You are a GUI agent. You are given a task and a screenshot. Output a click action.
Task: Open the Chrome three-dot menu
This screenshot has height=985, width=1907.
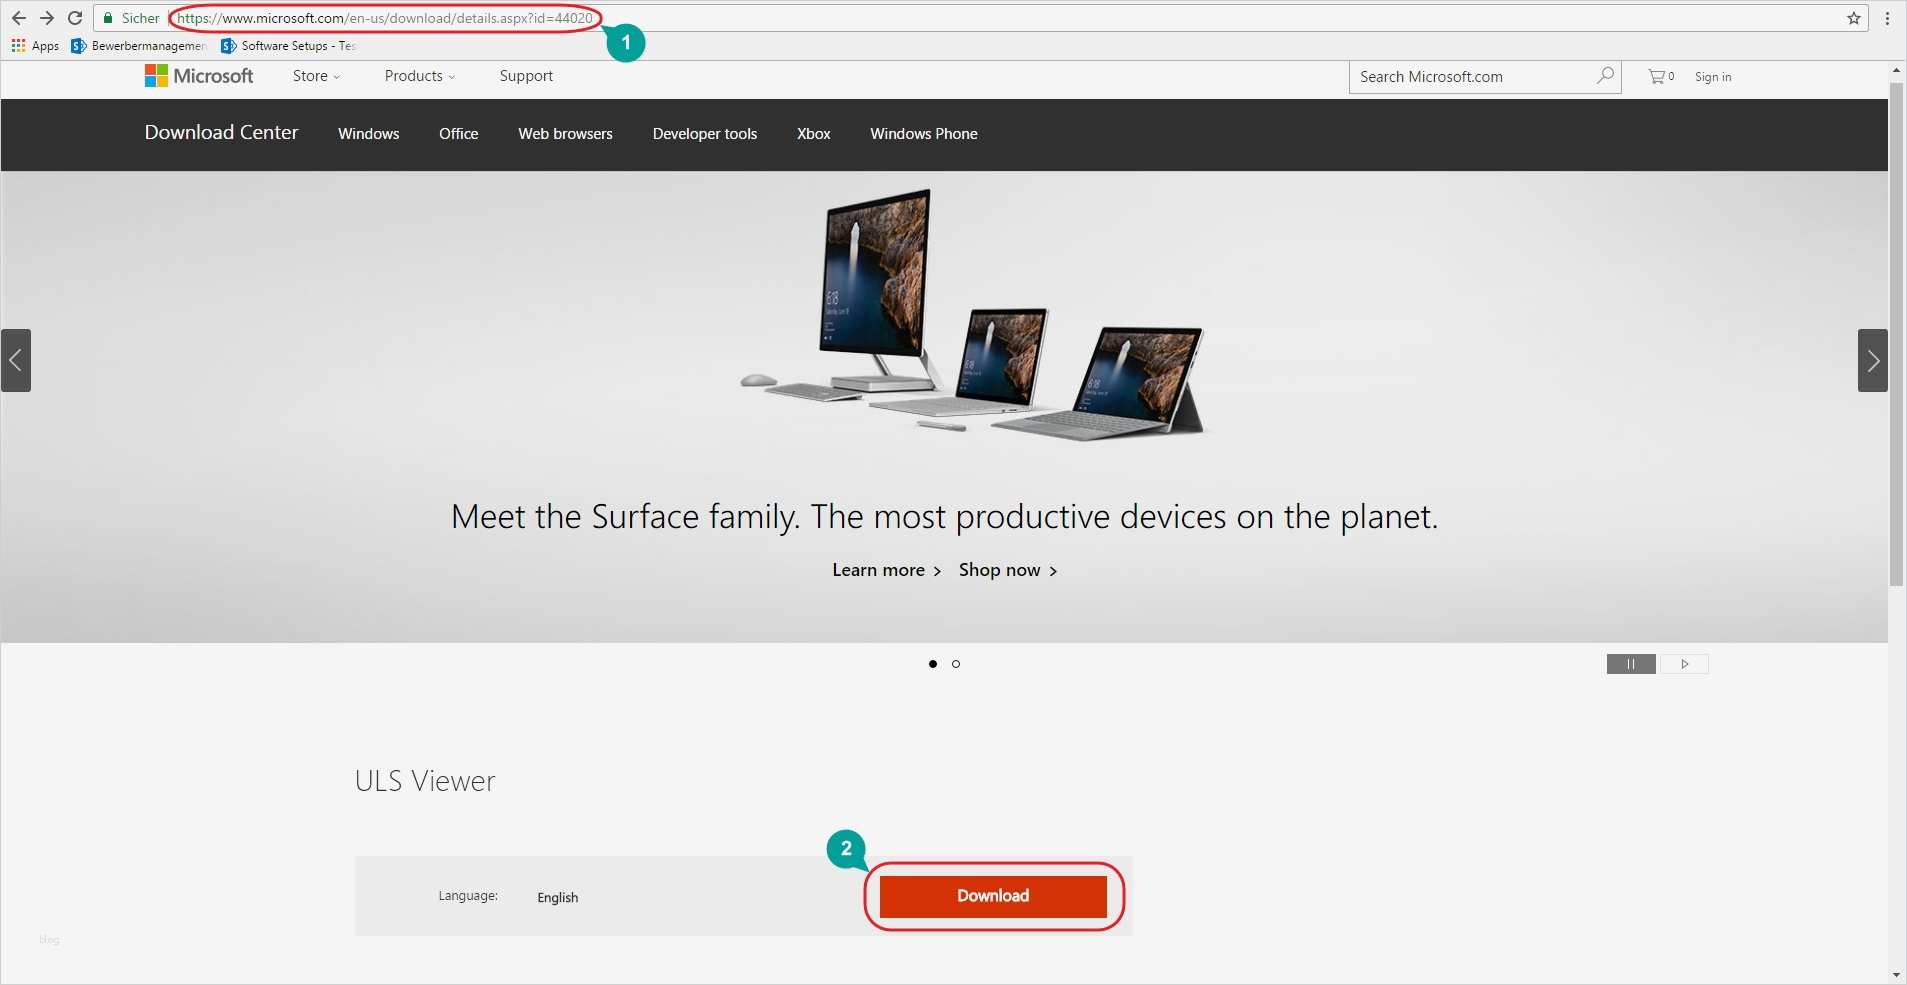pos(1887,18)
